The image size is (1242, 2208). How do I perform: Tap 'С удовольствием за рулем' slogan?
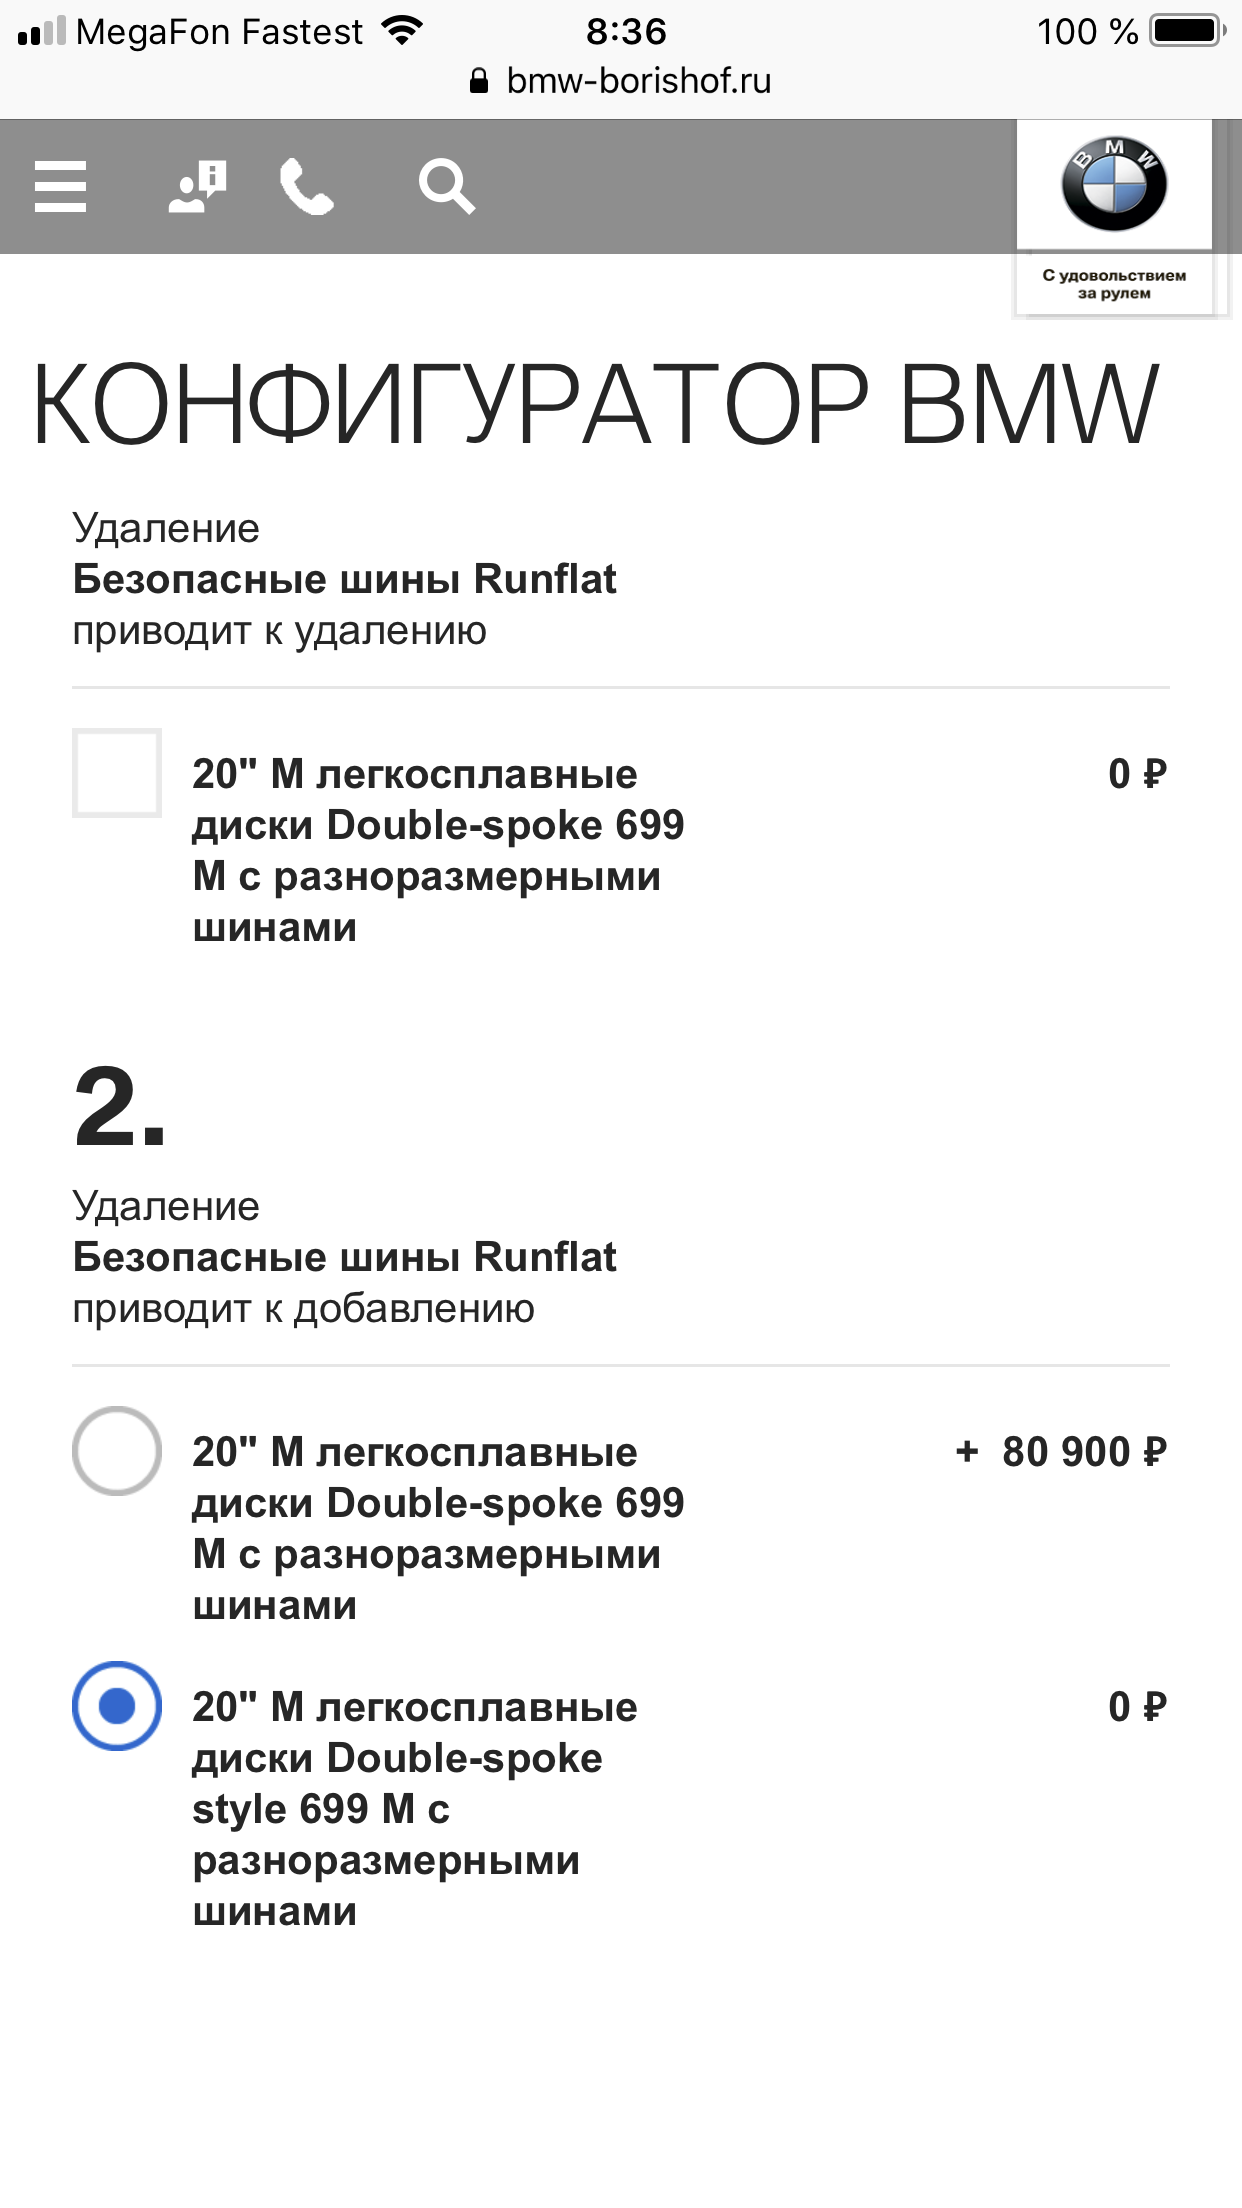[x=1114, y=284]
